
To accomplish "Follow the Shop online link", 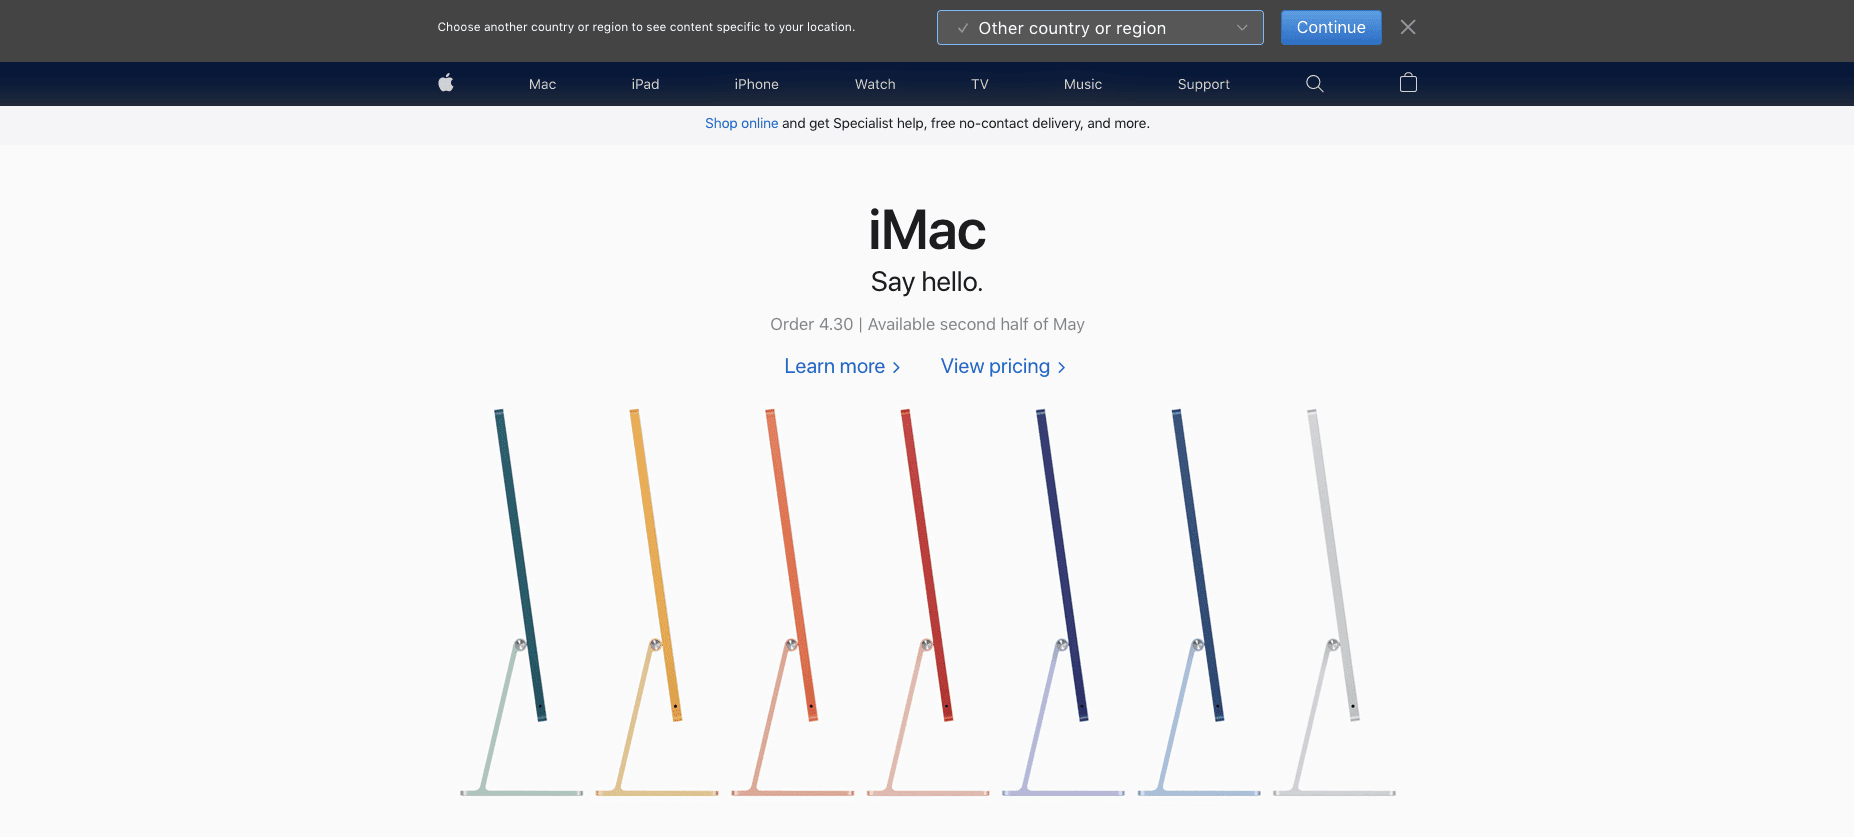I will [x=741, y=124].
